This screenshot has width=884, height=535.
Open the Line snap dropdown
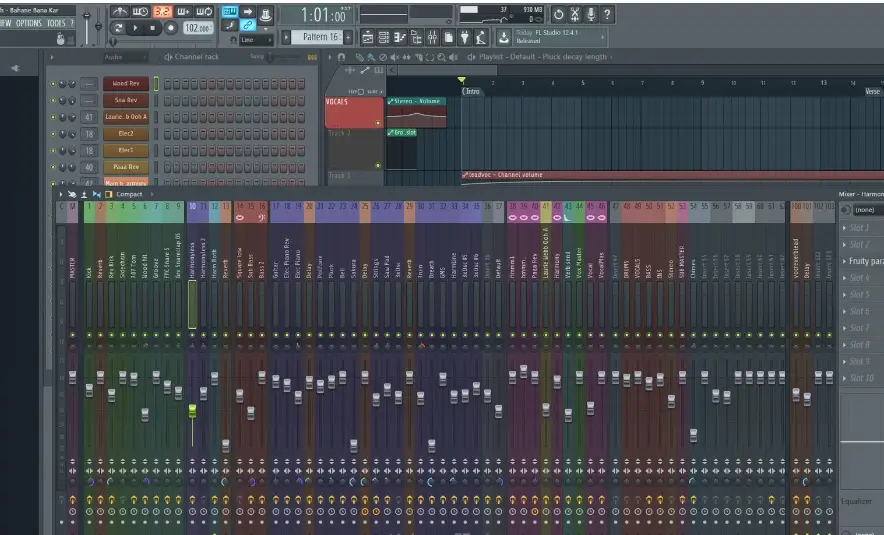coord(257,40)
